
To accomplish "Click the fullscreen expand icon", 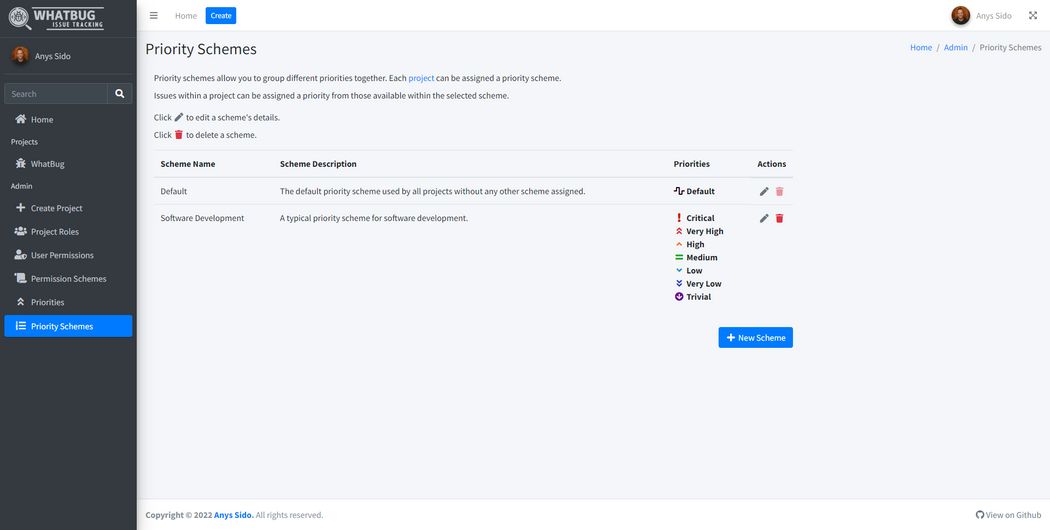I will pyautogui.click(x=1033, y=16).
